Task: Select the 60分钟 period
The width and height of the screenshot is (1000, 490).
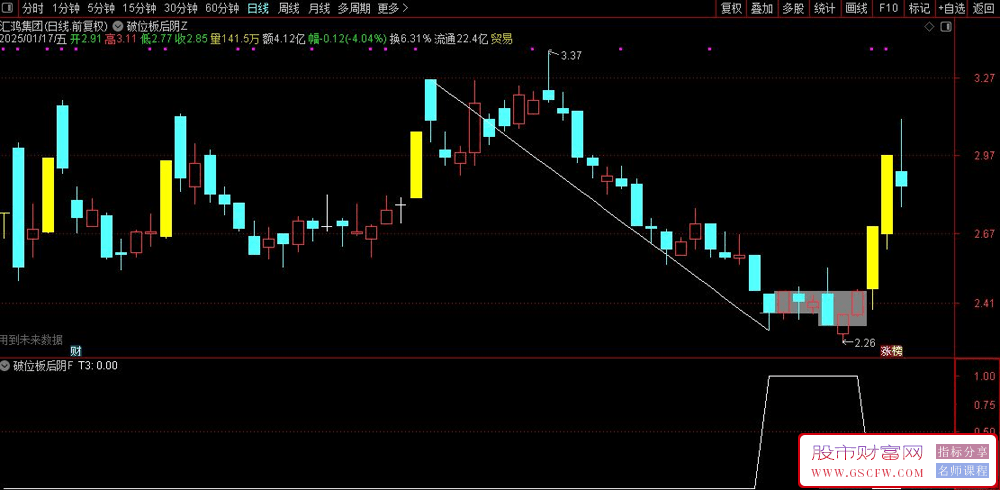Action: [x=222, y=8]
